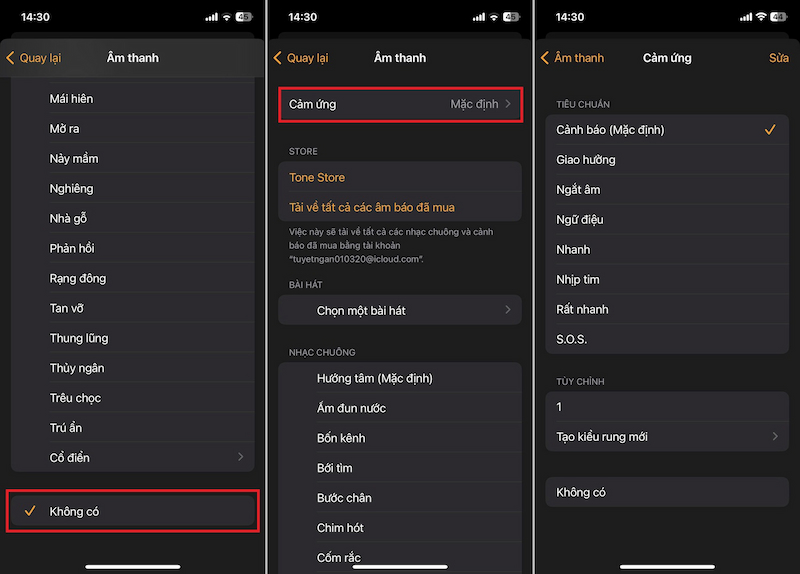The height and width of the screenshot is (574, 800).
Task: Select custom vibration named 1
Action: [x=560, y=407]
